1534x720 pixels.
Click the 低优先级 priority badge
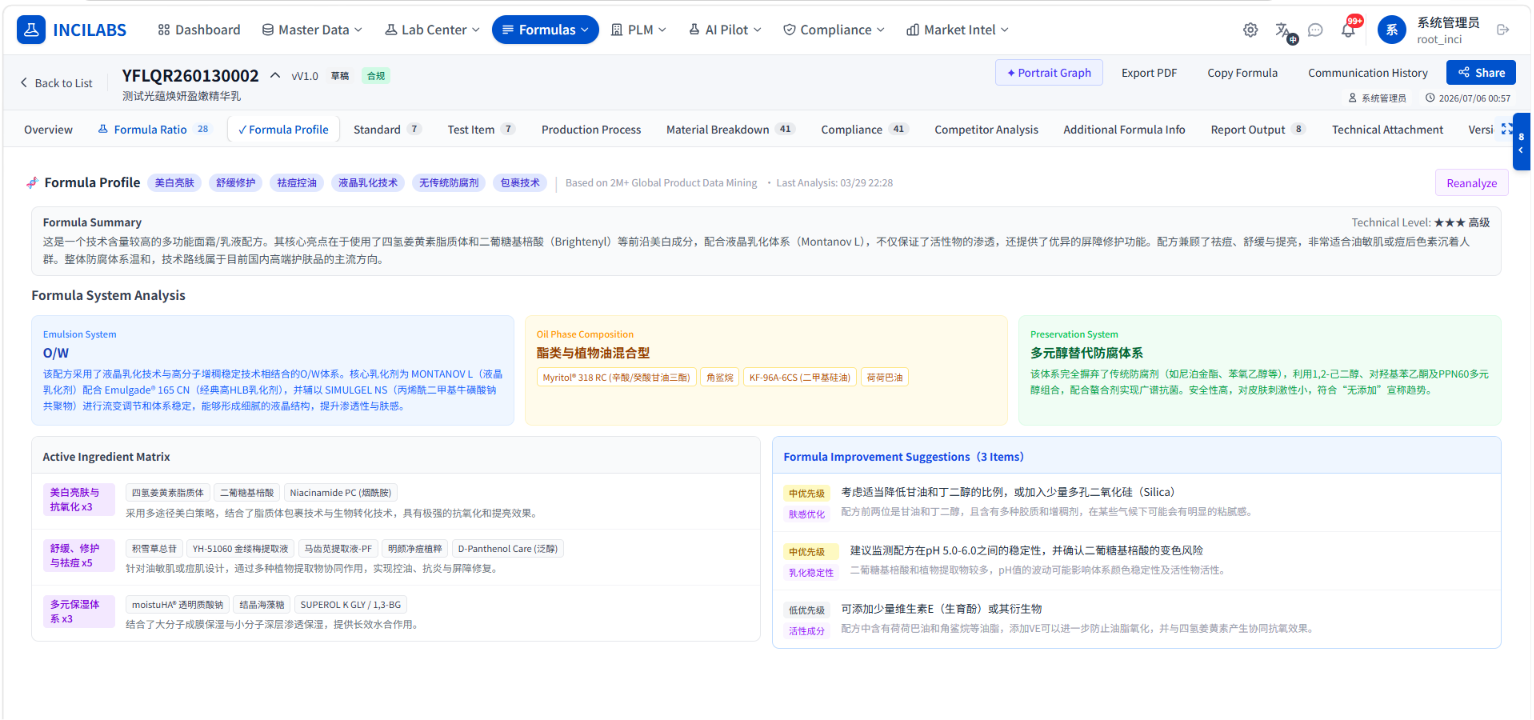807,610
